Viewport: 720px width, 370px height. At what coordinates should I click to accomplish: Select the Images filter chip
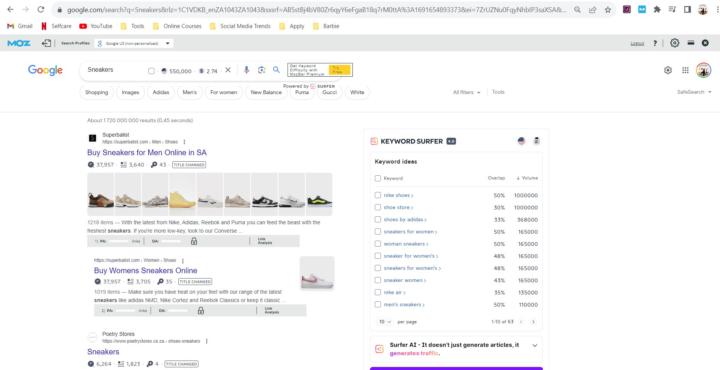pyautogui.click(x=130, y=92)
